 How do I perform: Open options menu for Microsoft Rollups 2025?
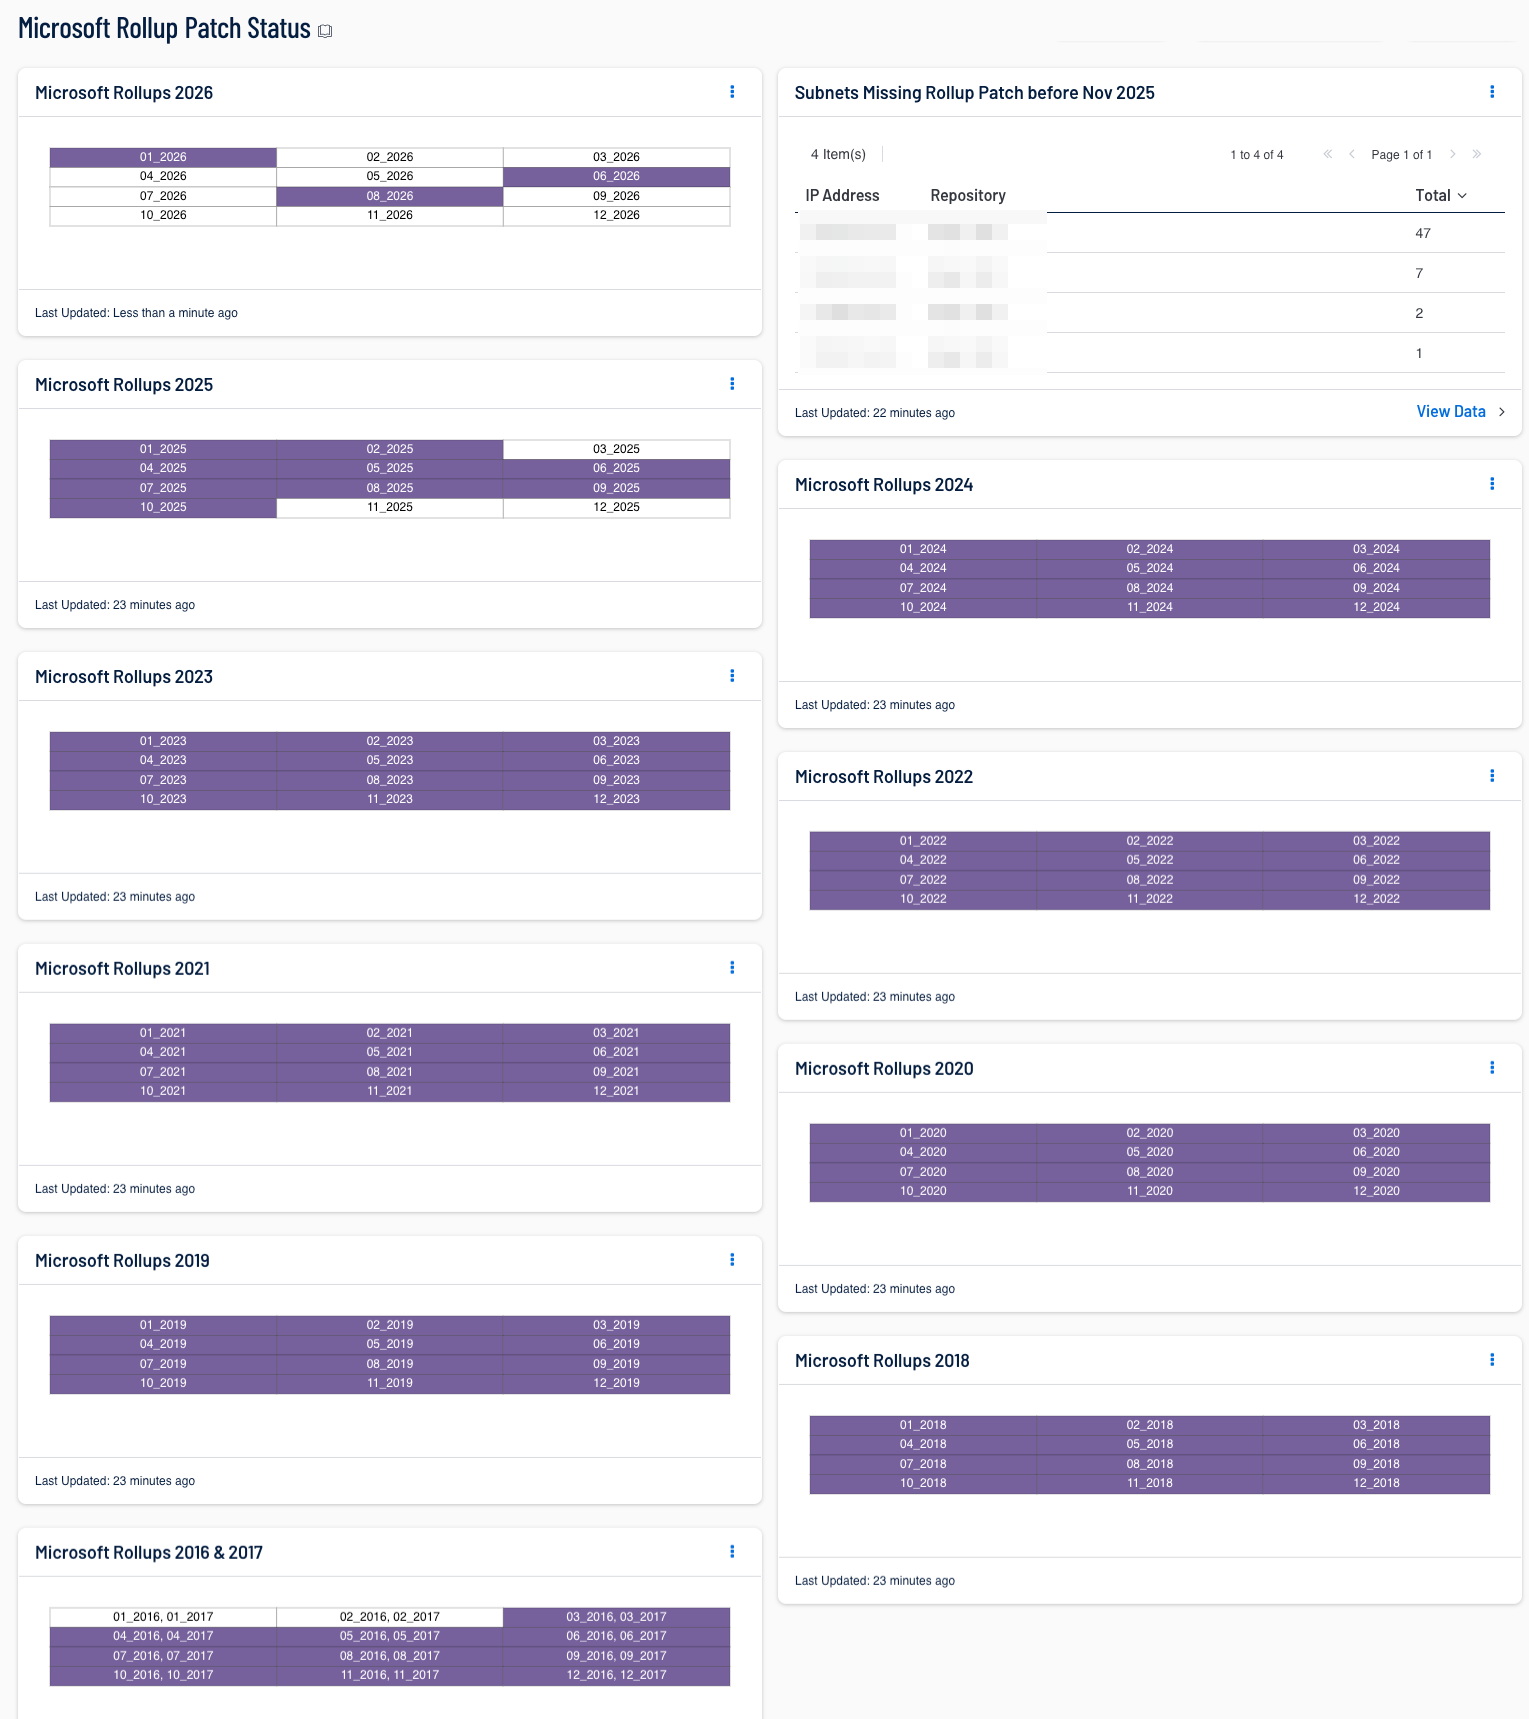click(x=732, y=384)
